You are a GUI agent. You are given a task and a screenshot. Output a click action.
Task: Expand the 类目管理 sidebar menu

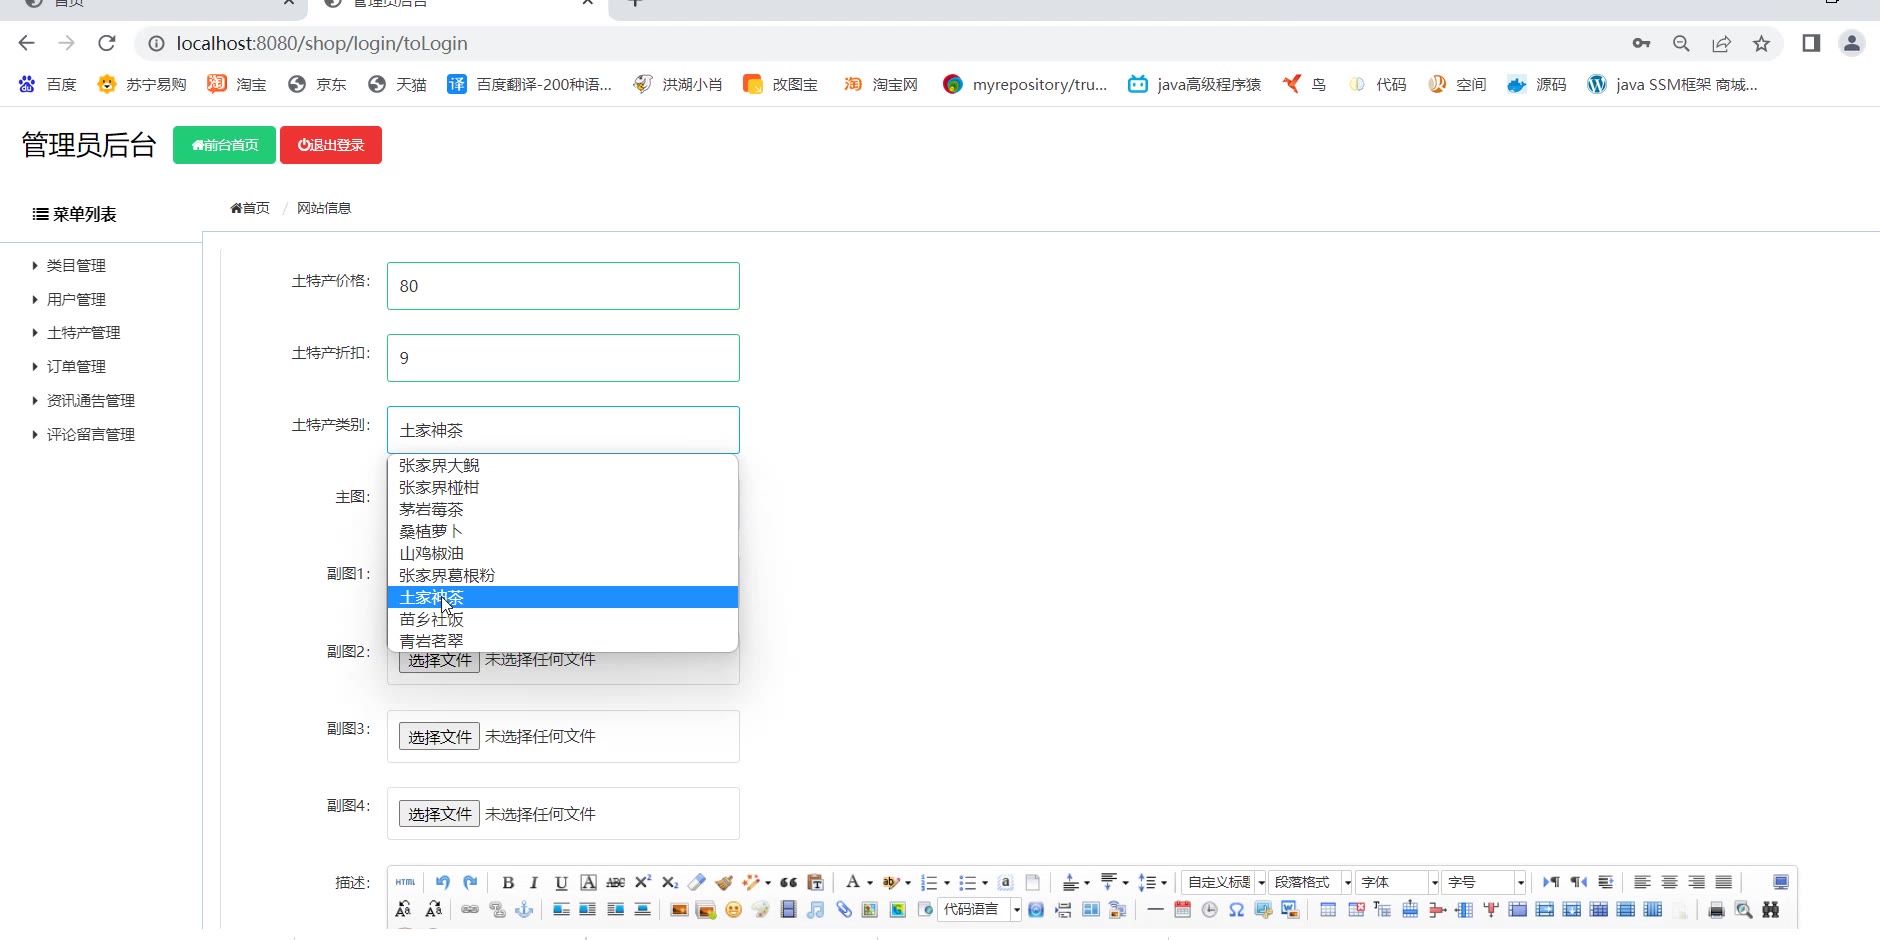(76, 265)
